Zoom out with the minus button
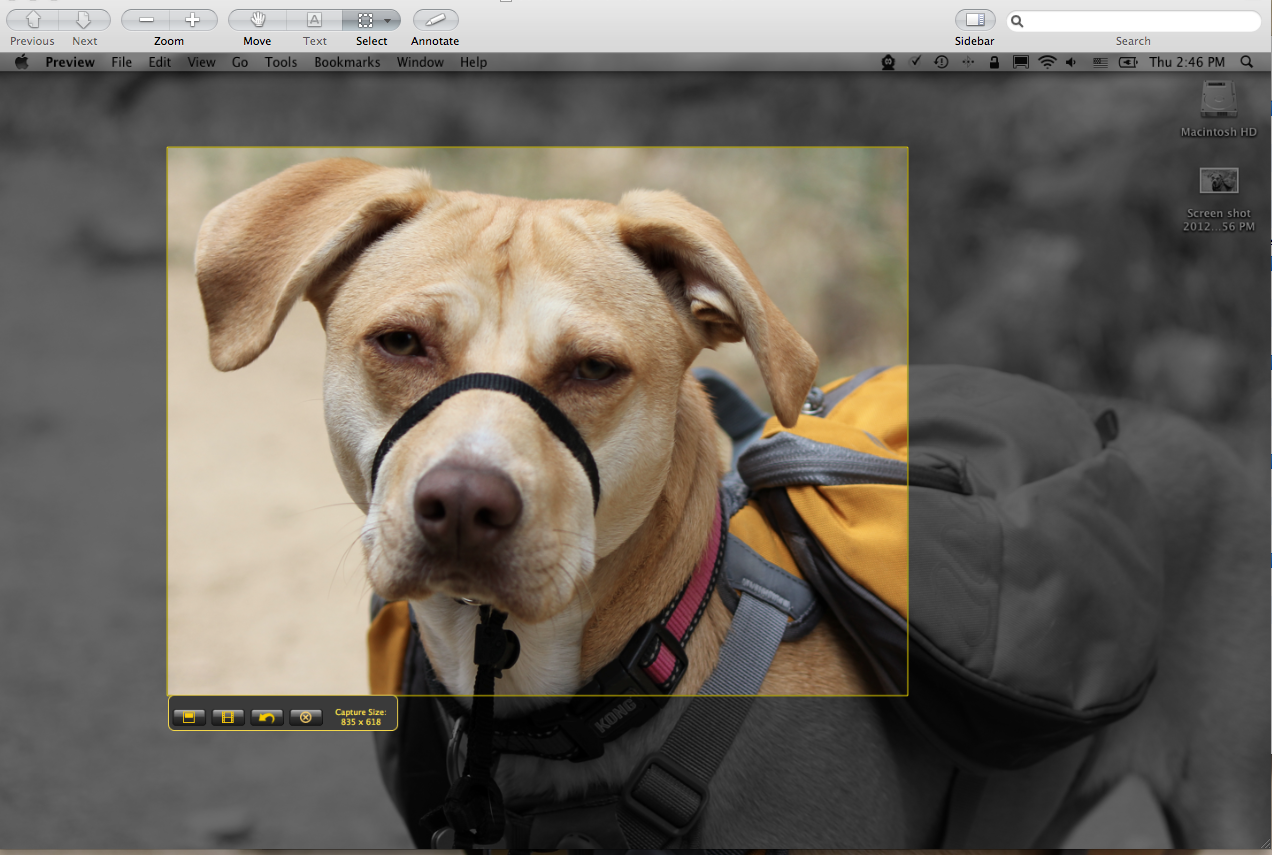 point(146,19)
